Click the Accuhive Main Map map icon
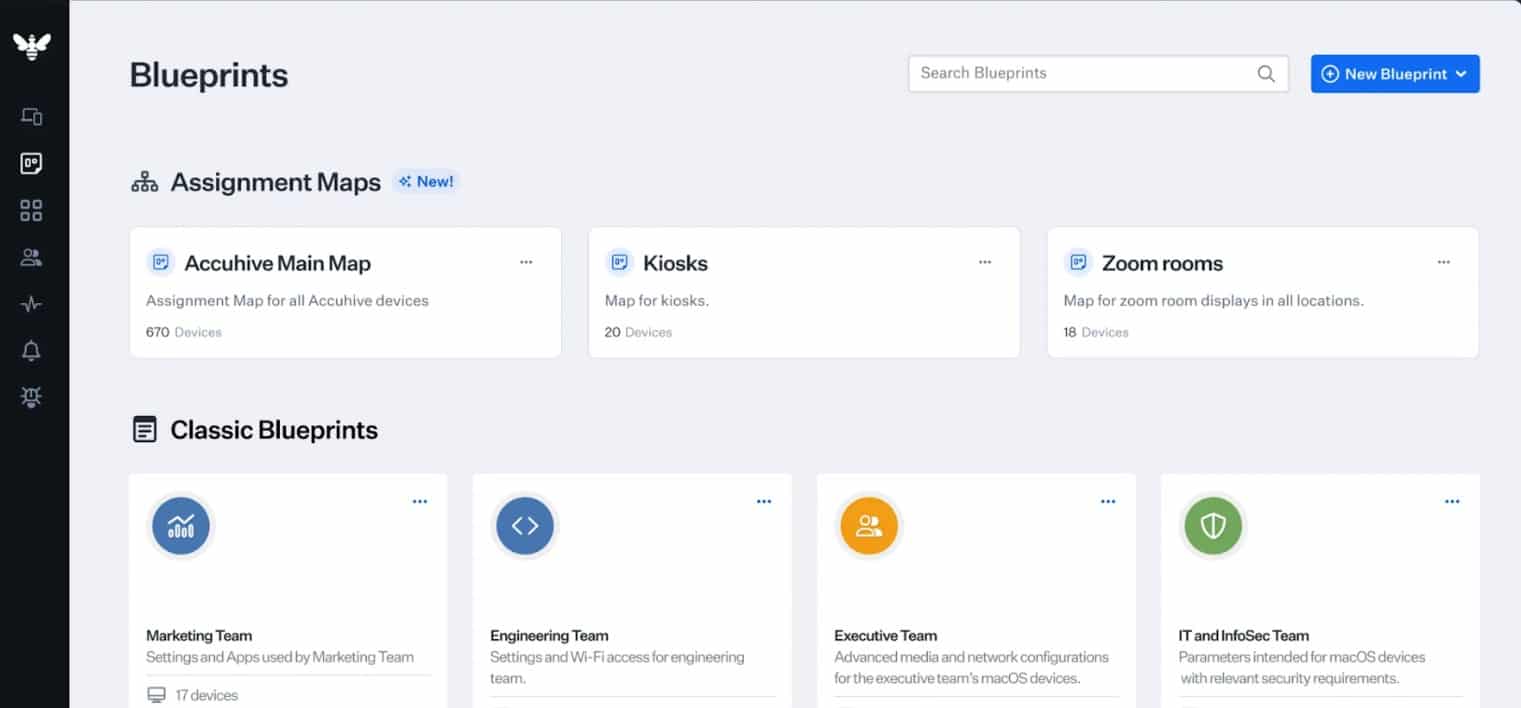 point(160,263)
